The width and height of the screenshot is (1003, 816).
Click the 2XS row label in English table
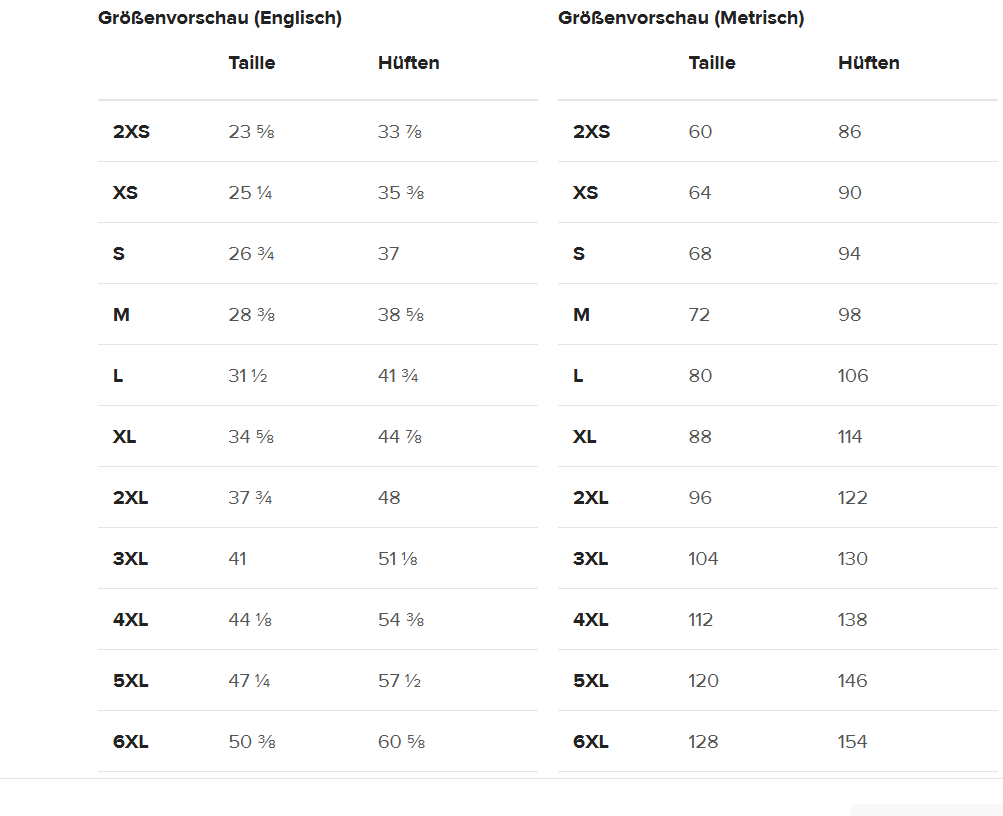131,132
